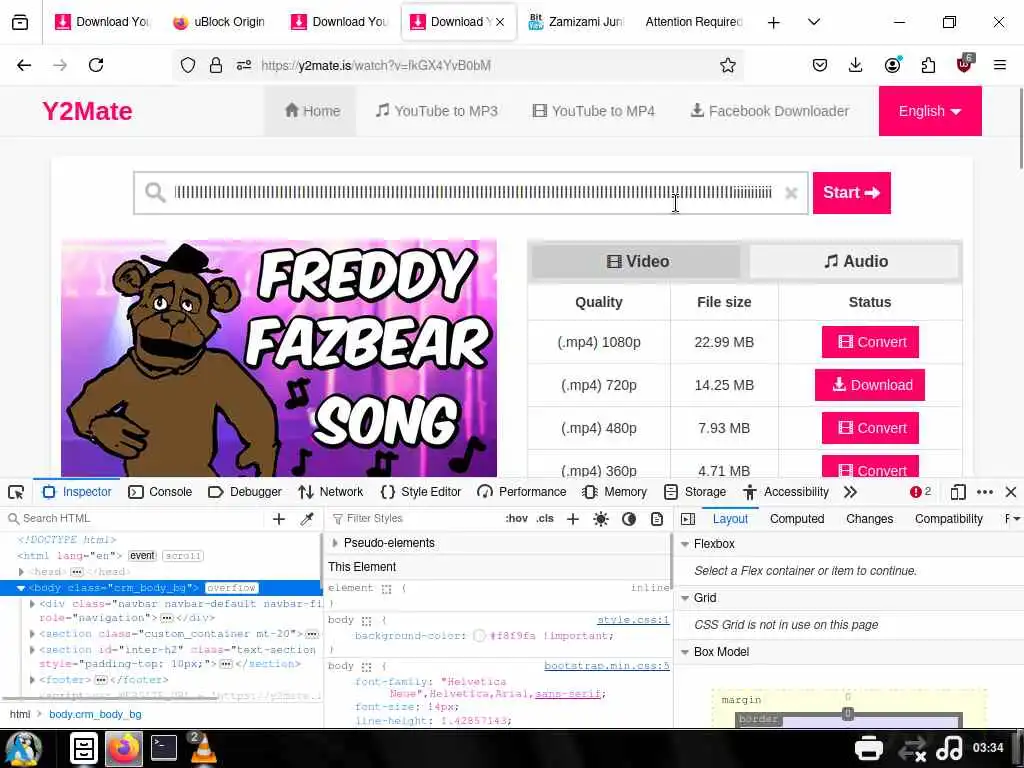Screen dimensions: 1024x768
Task: Open the Freddy Fazbear Song thumbnail
Action: pyautogui.click(x=279, y=358)
